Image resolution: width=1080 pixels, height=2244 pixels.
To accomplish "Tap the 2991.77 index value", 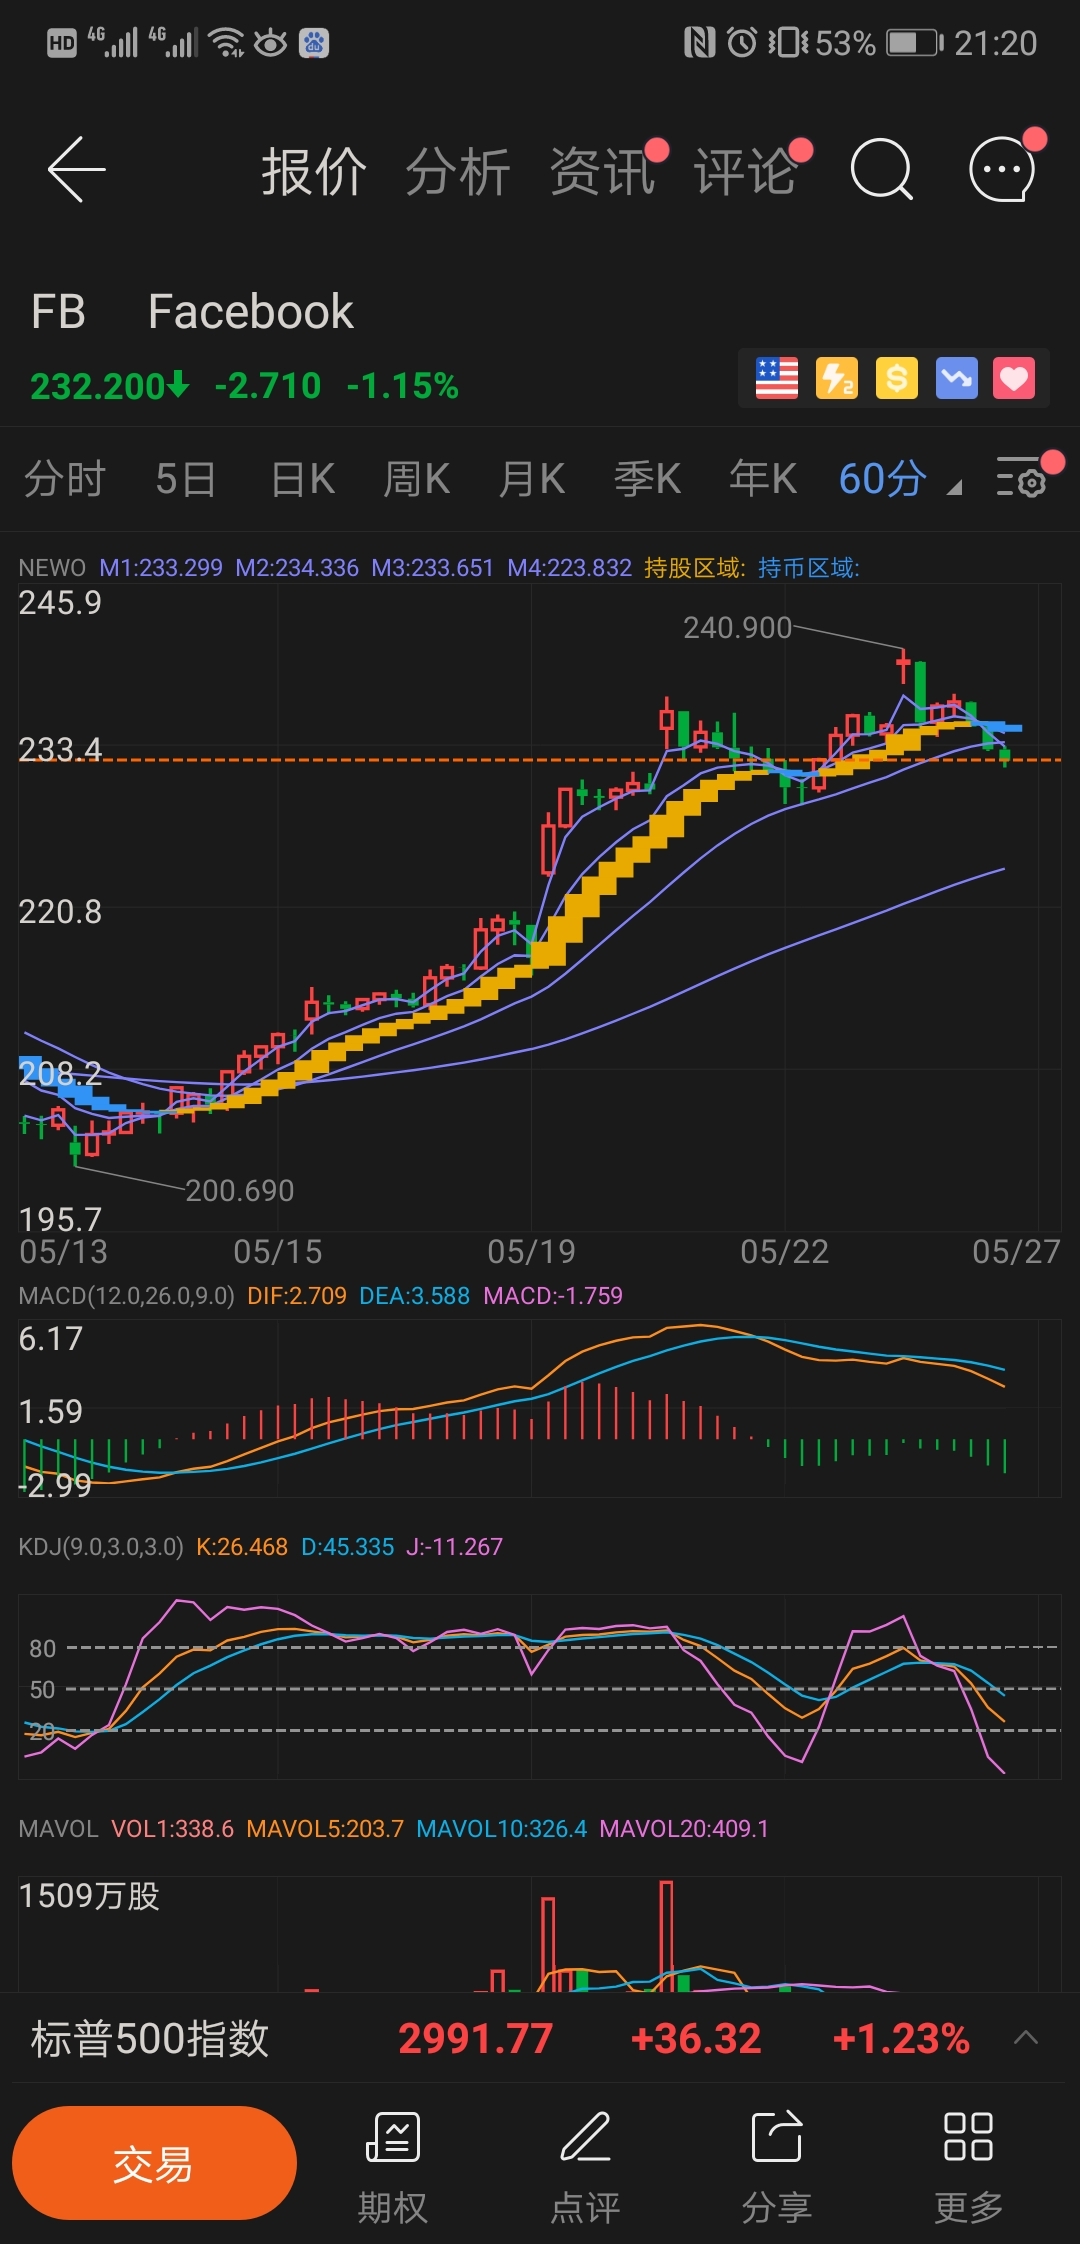I will click(x=476, y=2038).
